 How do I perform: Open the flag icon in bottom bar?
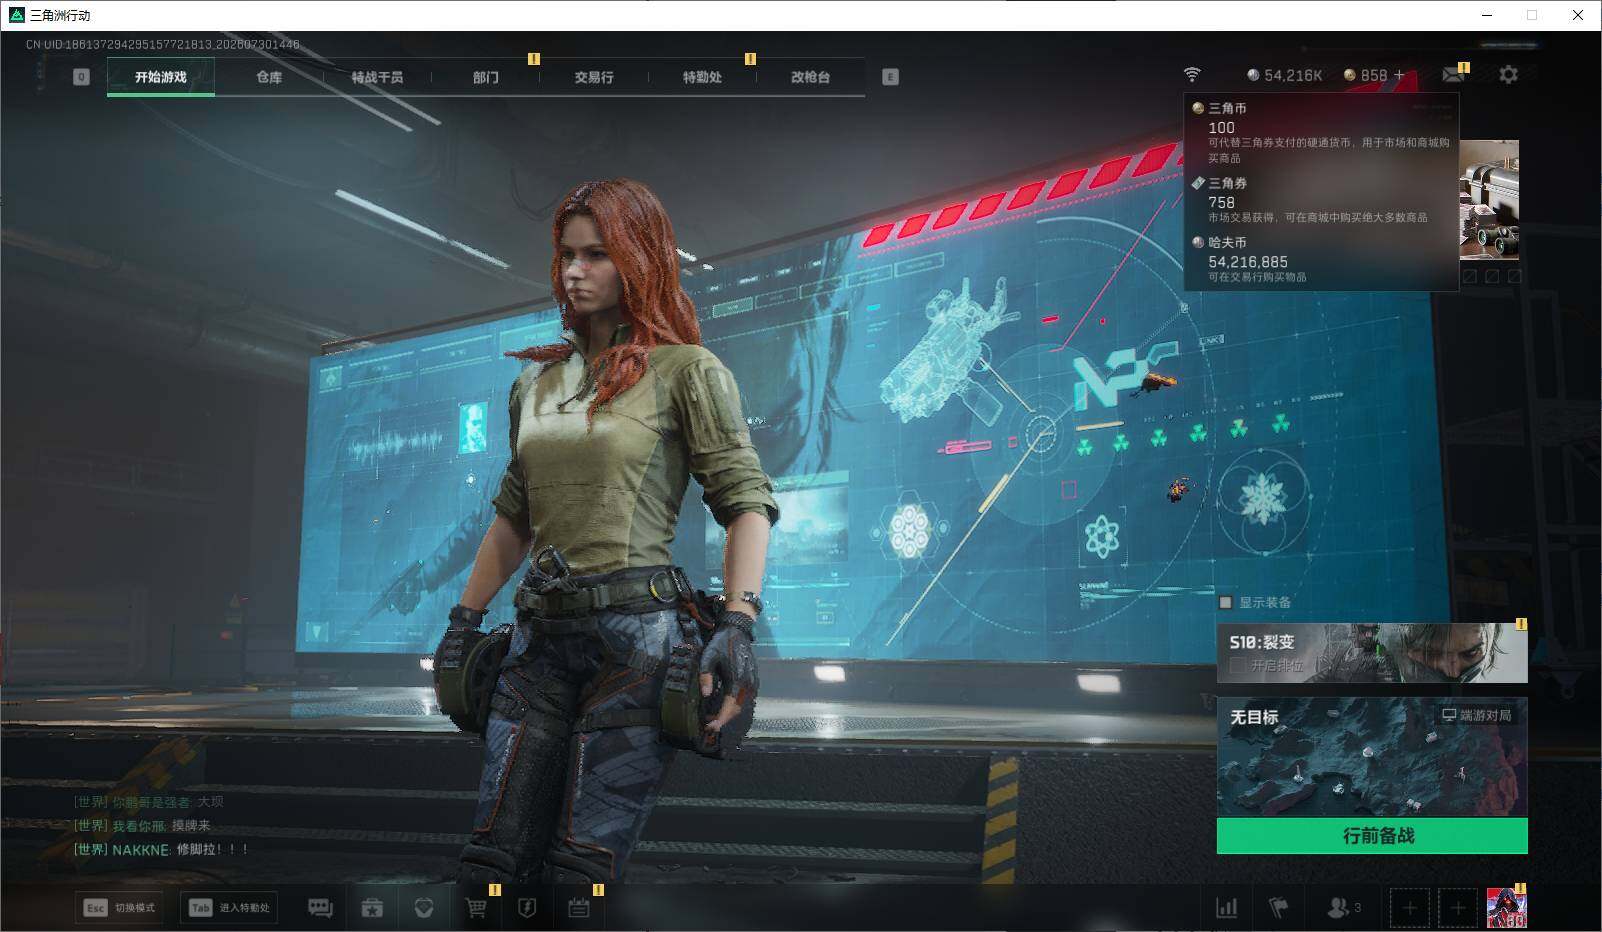[x=1278, y=908]
